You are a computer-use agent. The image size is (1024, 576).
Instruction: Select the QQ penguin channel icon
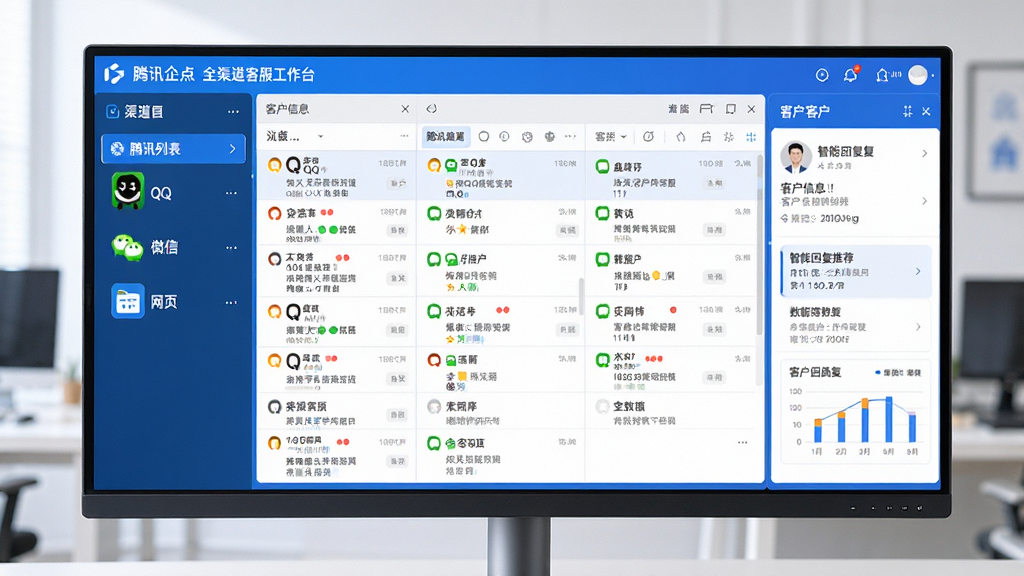(128, 191)
